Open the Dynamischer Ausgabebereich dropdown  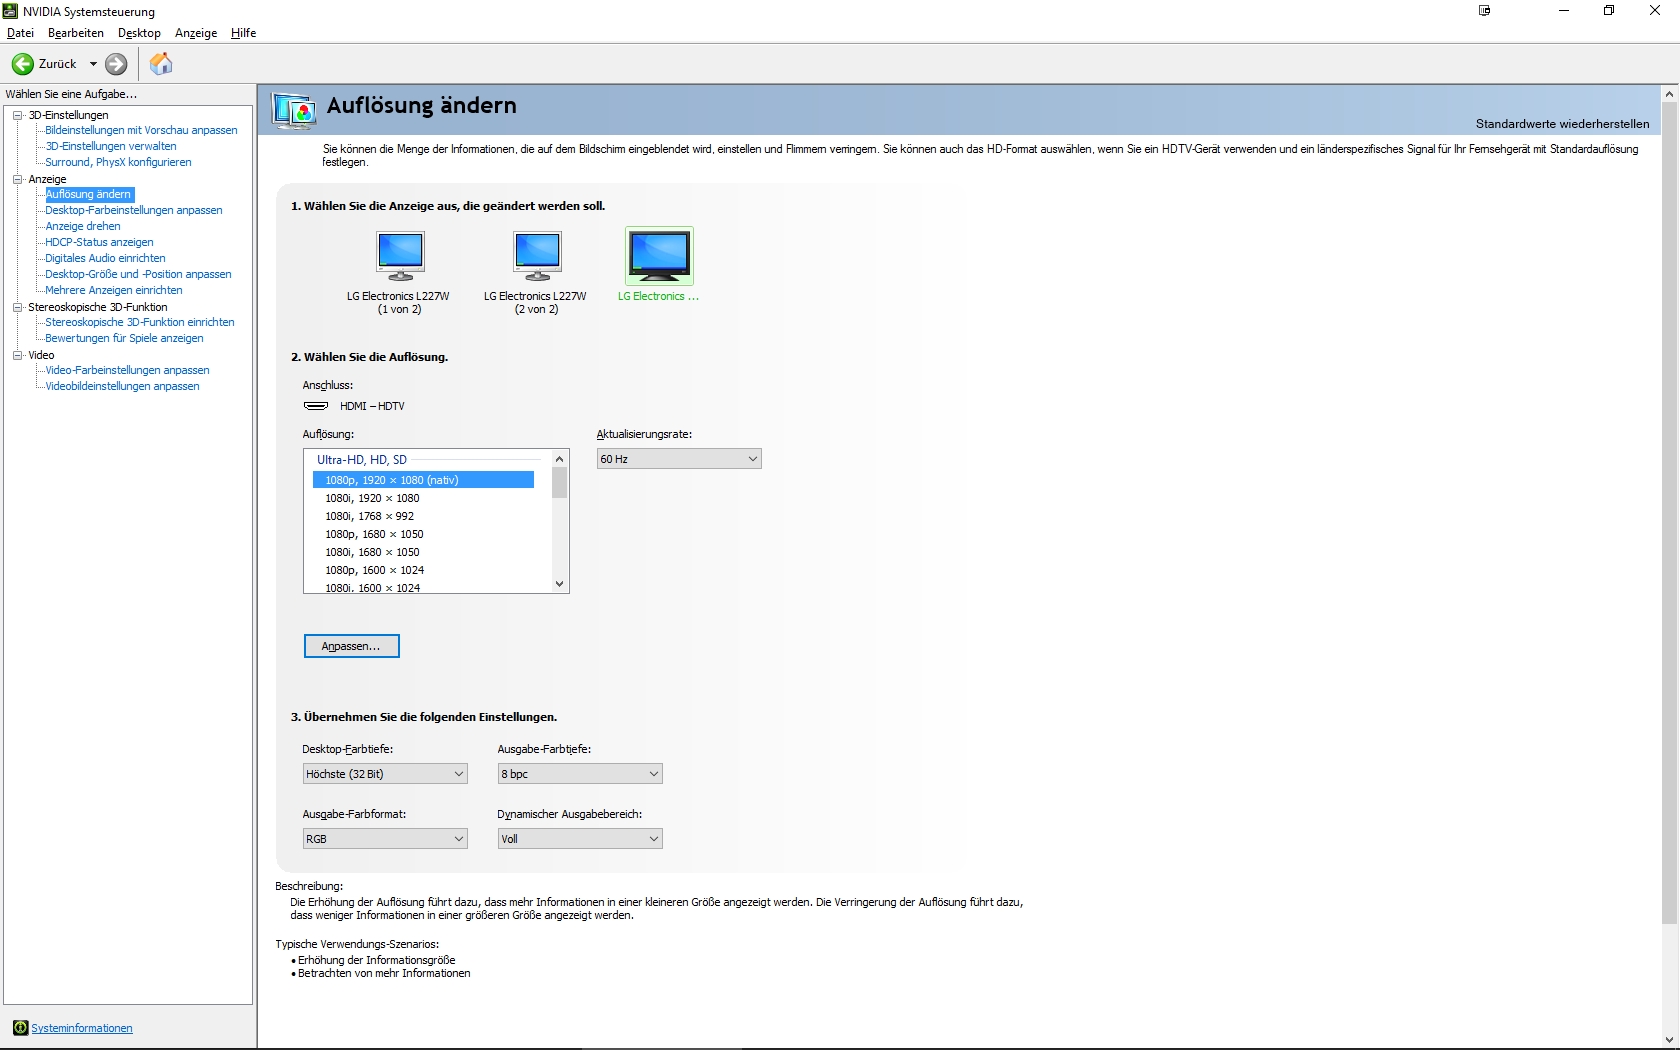580,839
